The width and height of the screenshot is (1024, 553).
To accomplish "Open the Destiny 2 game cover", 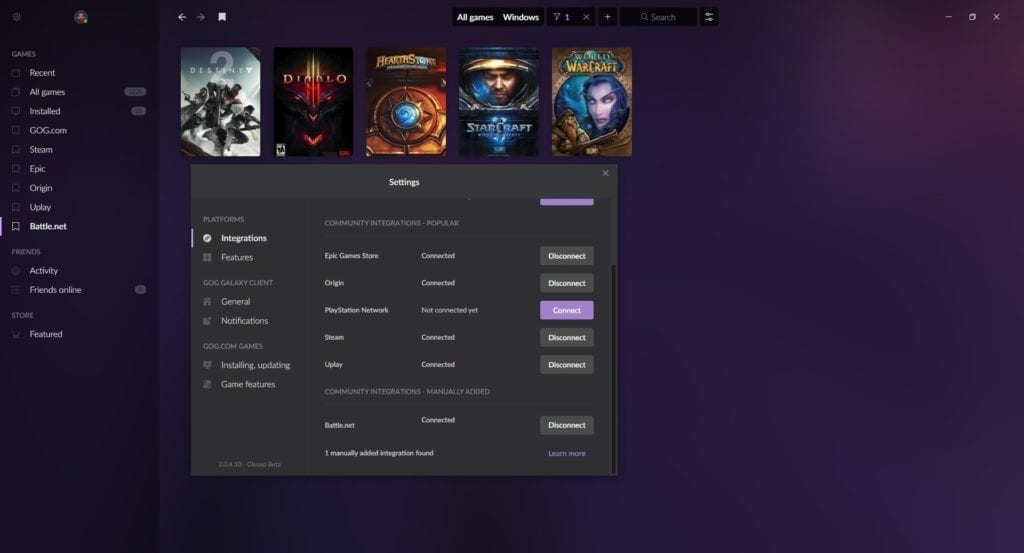I will tap(220, 102).
